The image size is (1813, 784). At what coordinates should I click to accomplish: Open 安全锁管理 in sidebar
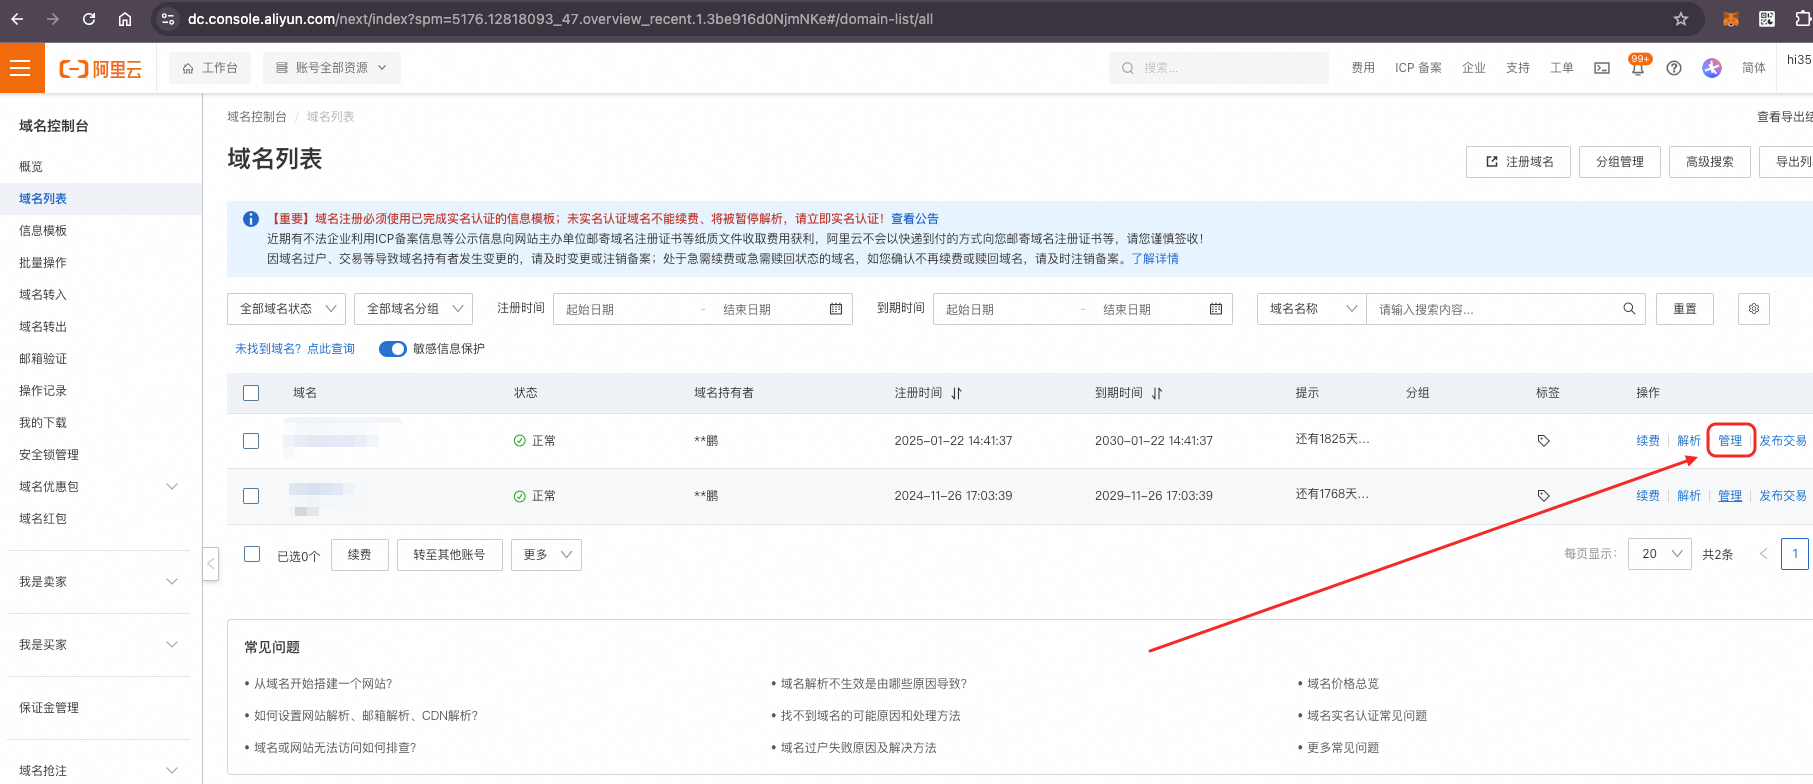(x=49, y=455)
